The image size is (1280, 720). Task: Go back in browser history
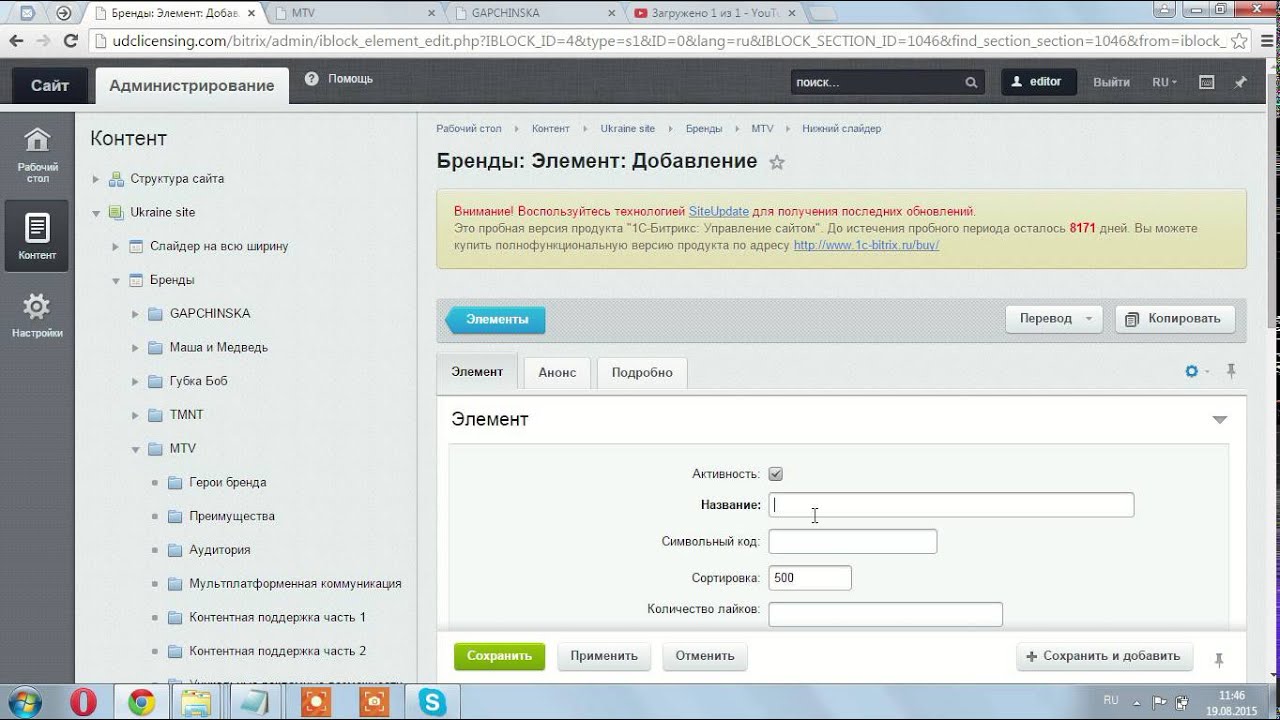[15, 41]
